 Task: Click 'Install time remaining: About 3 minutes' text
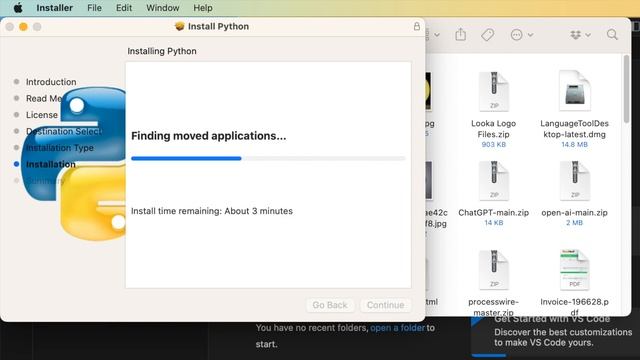[x=212, y=211]
